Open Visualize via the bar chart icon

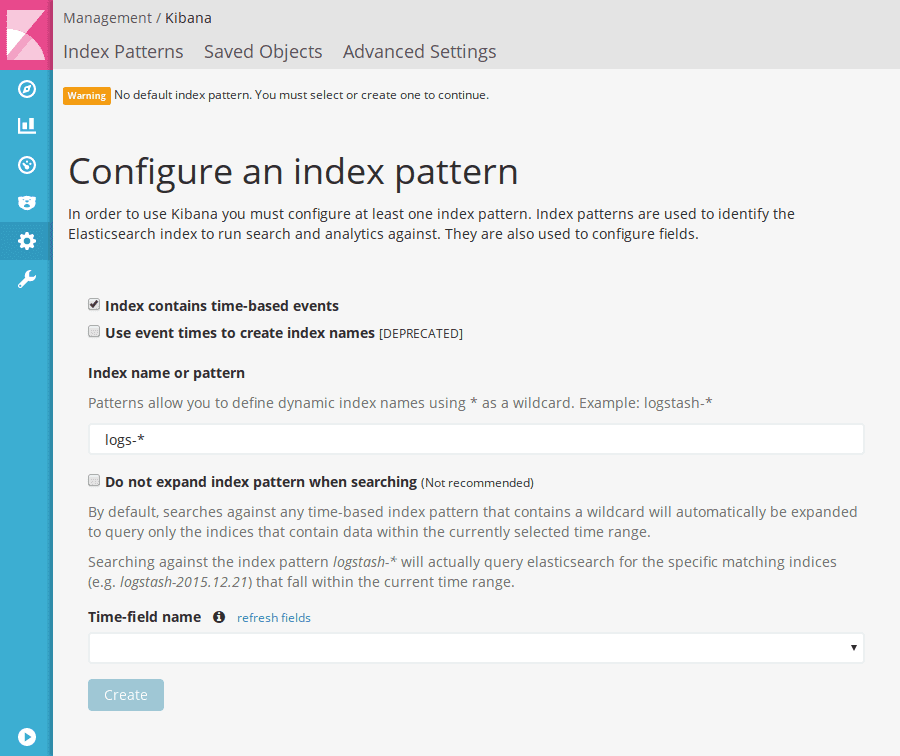click(x=26, y=126)
